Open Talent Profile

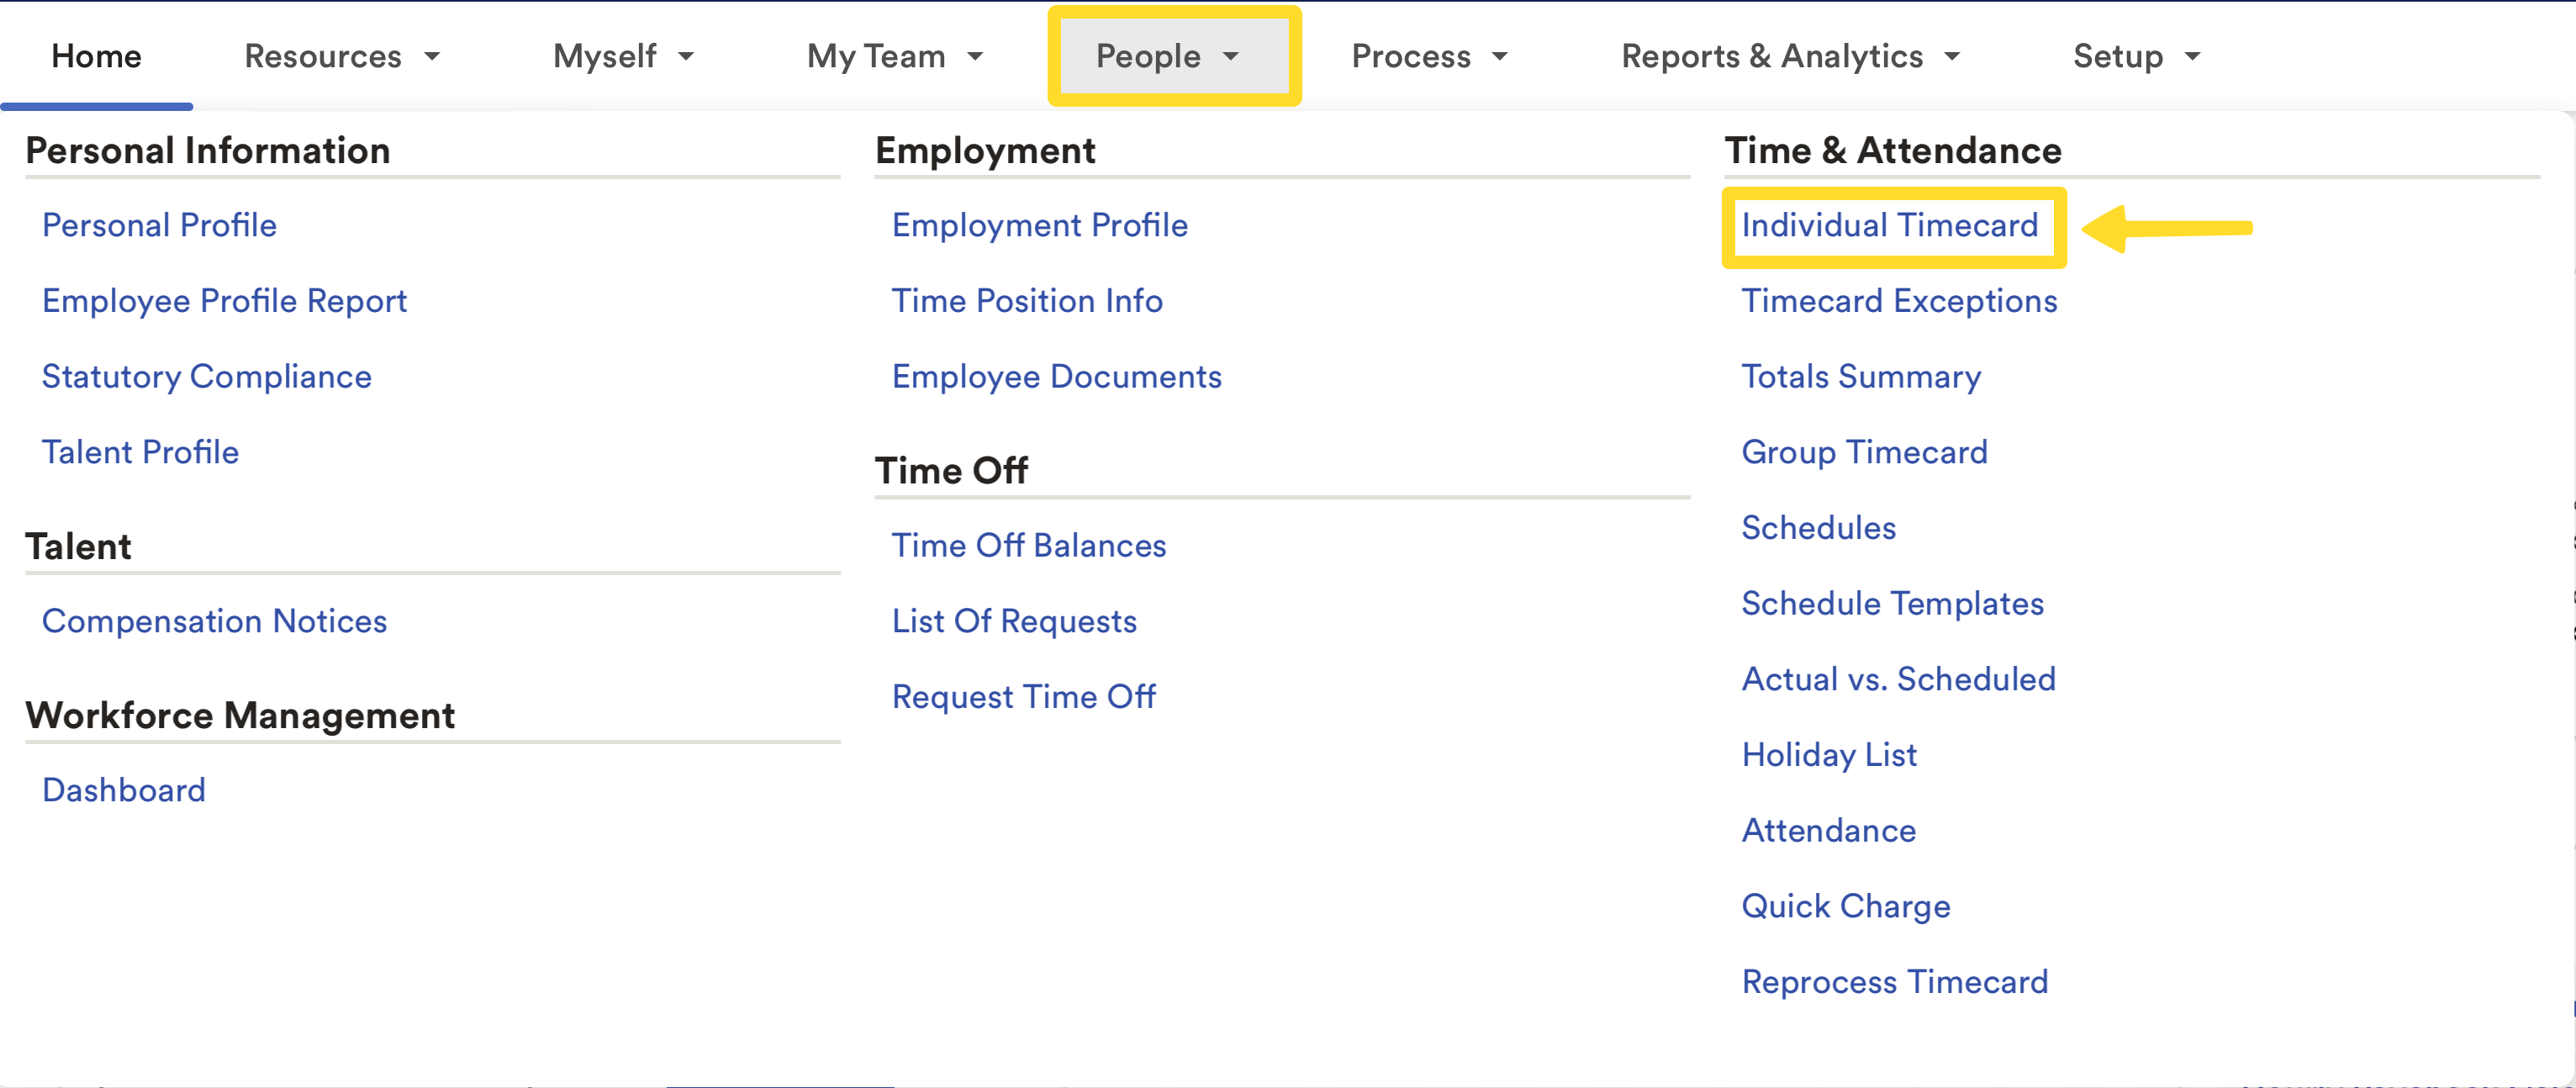coord(140,452)
